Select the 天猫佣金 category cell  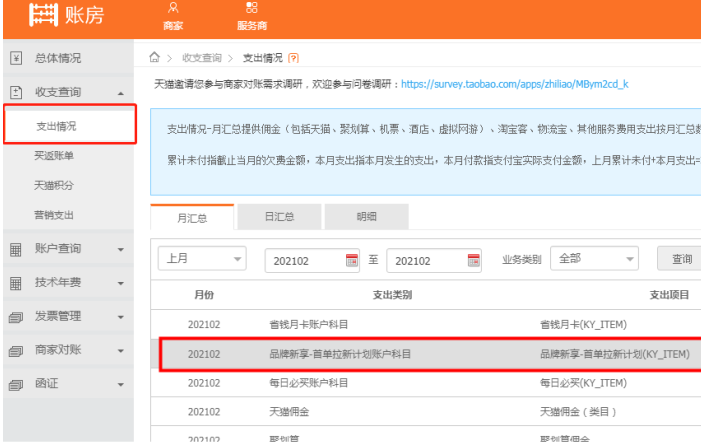pyautogui.click(x=289, y=412)
